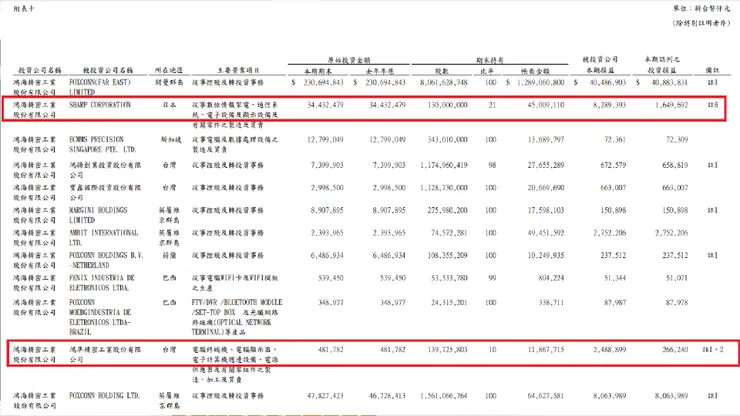Click investment income '40,883,831'
Viewport: 740px width, 416px height.
[x=670, y=82]
